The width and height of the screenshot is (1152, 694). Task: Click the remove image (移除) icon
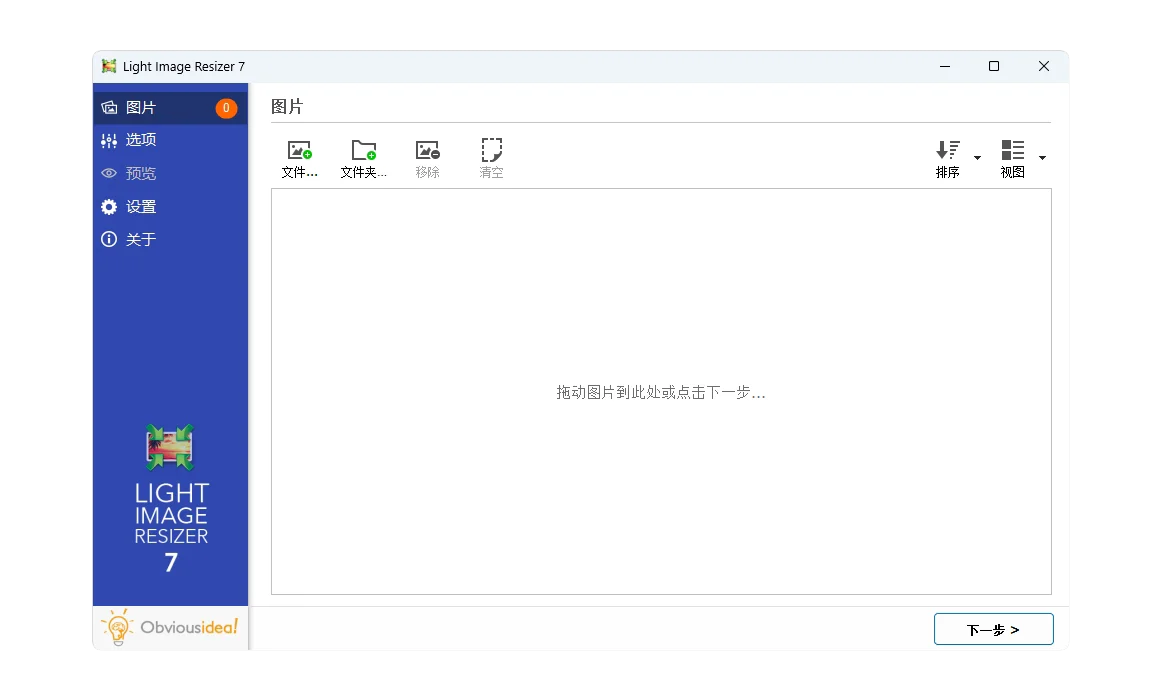[427, 150]
